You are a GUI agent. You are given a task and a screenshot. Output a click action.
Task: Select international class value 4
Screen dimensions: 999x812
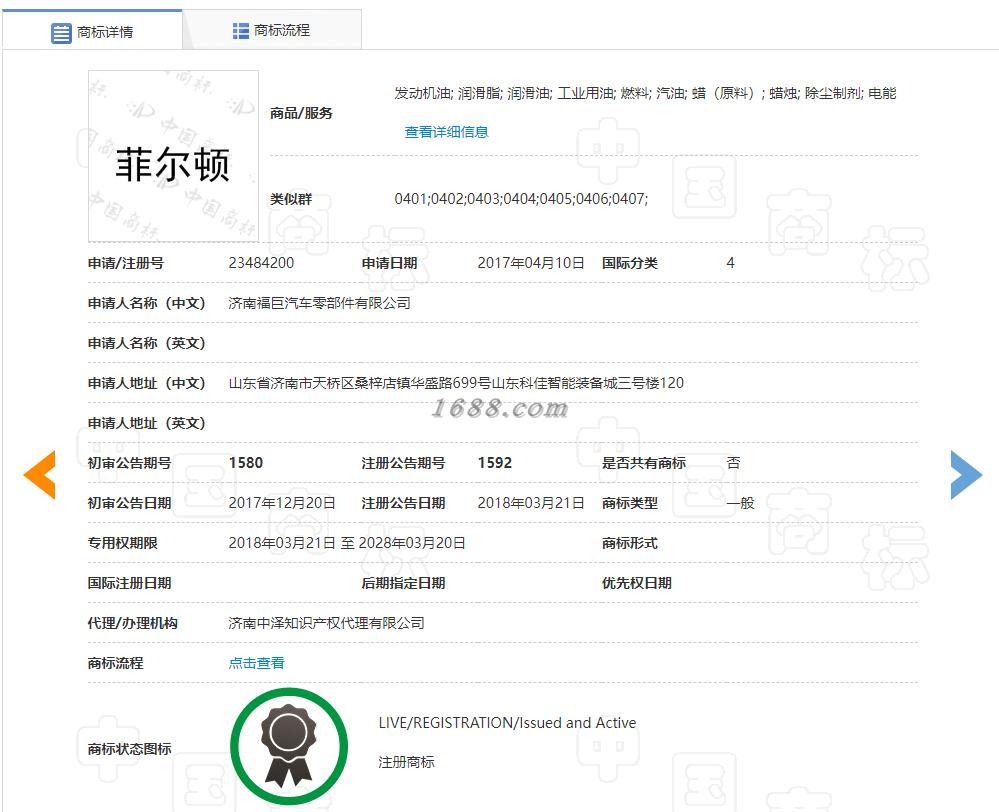click(730, 263)
